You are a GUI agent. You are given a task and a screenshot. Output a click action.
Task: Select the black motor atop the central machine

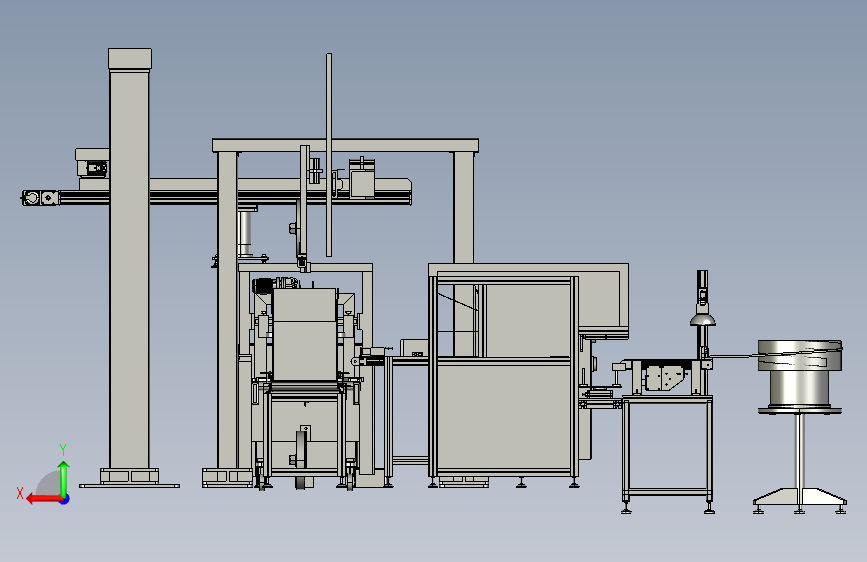pos(263,286)
